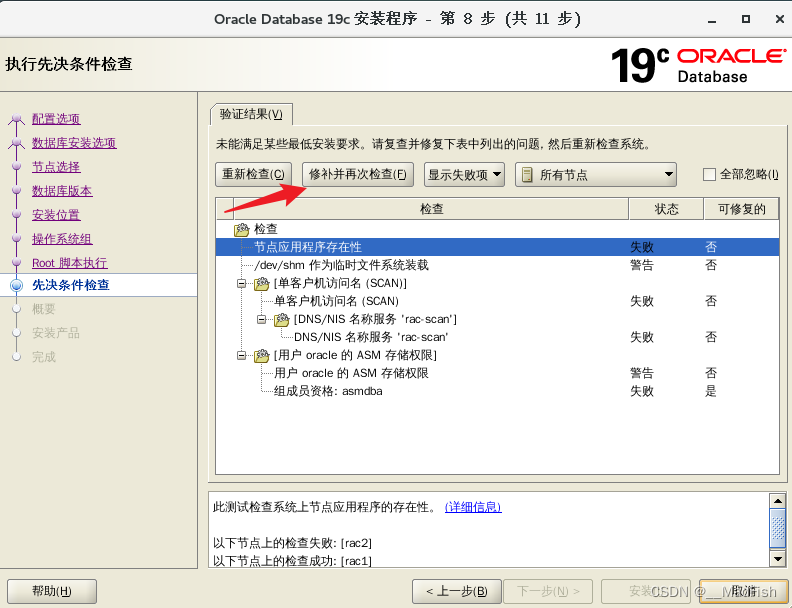Select the 组成员资格: asmdba row
Image resolution: width=792 pixels, height=608 pixels.
(498, 391)
